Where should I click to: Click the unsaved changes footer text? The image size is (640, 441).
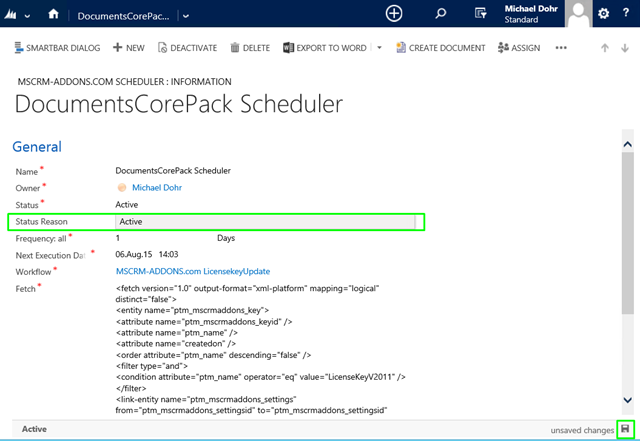582,430
